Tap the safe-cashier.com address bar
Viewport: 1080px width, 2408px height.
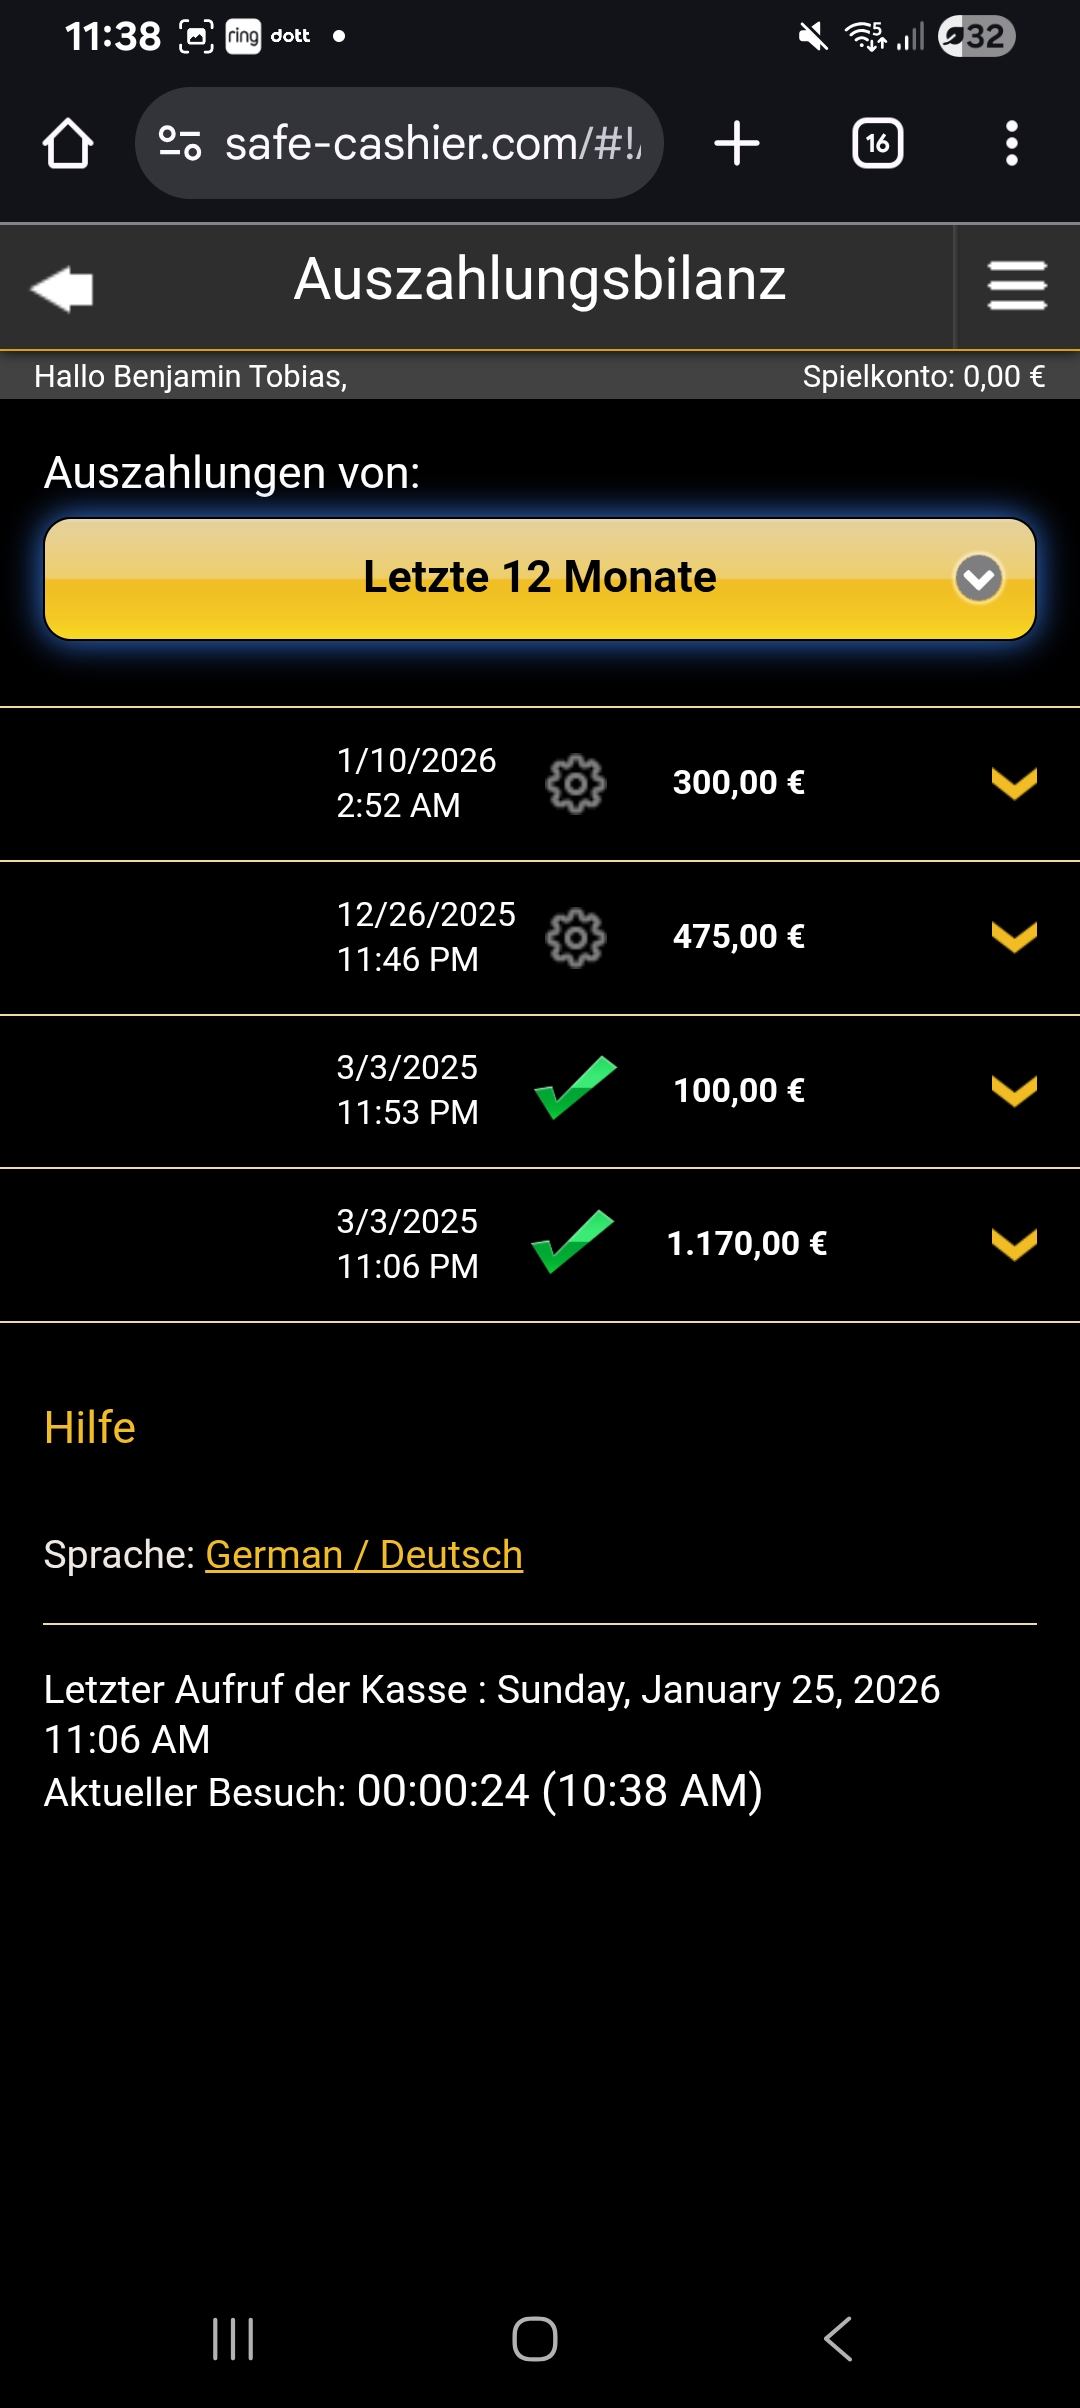point(432,144)
